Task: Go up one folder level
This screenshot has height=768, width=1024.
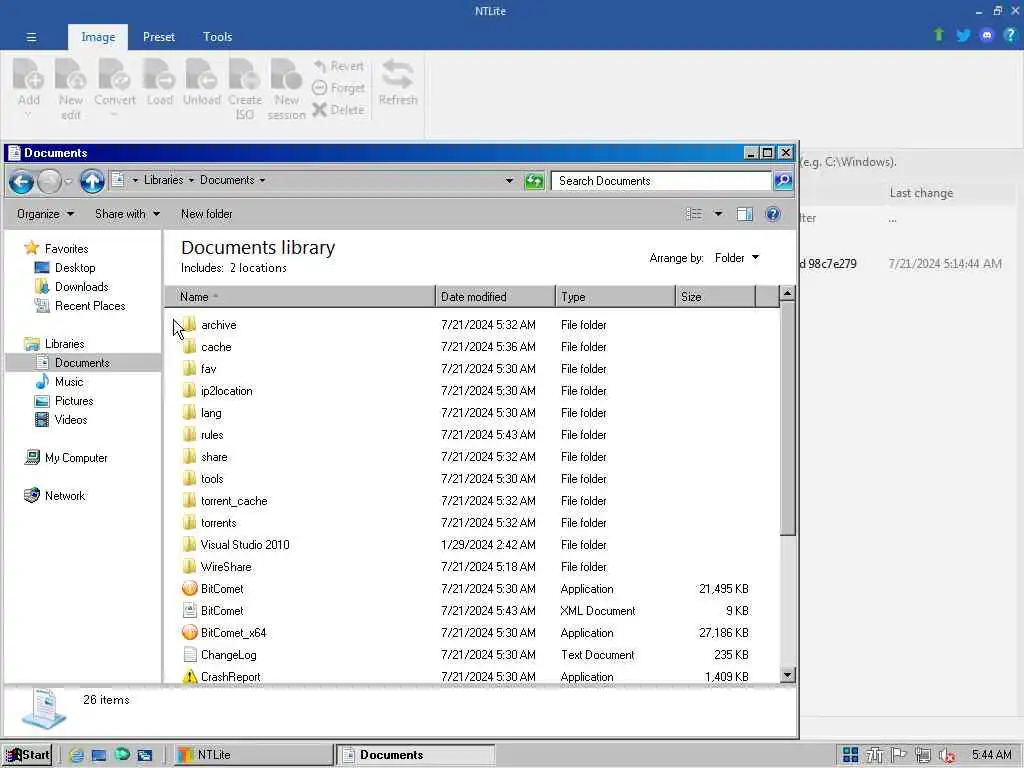Action: 91,182
